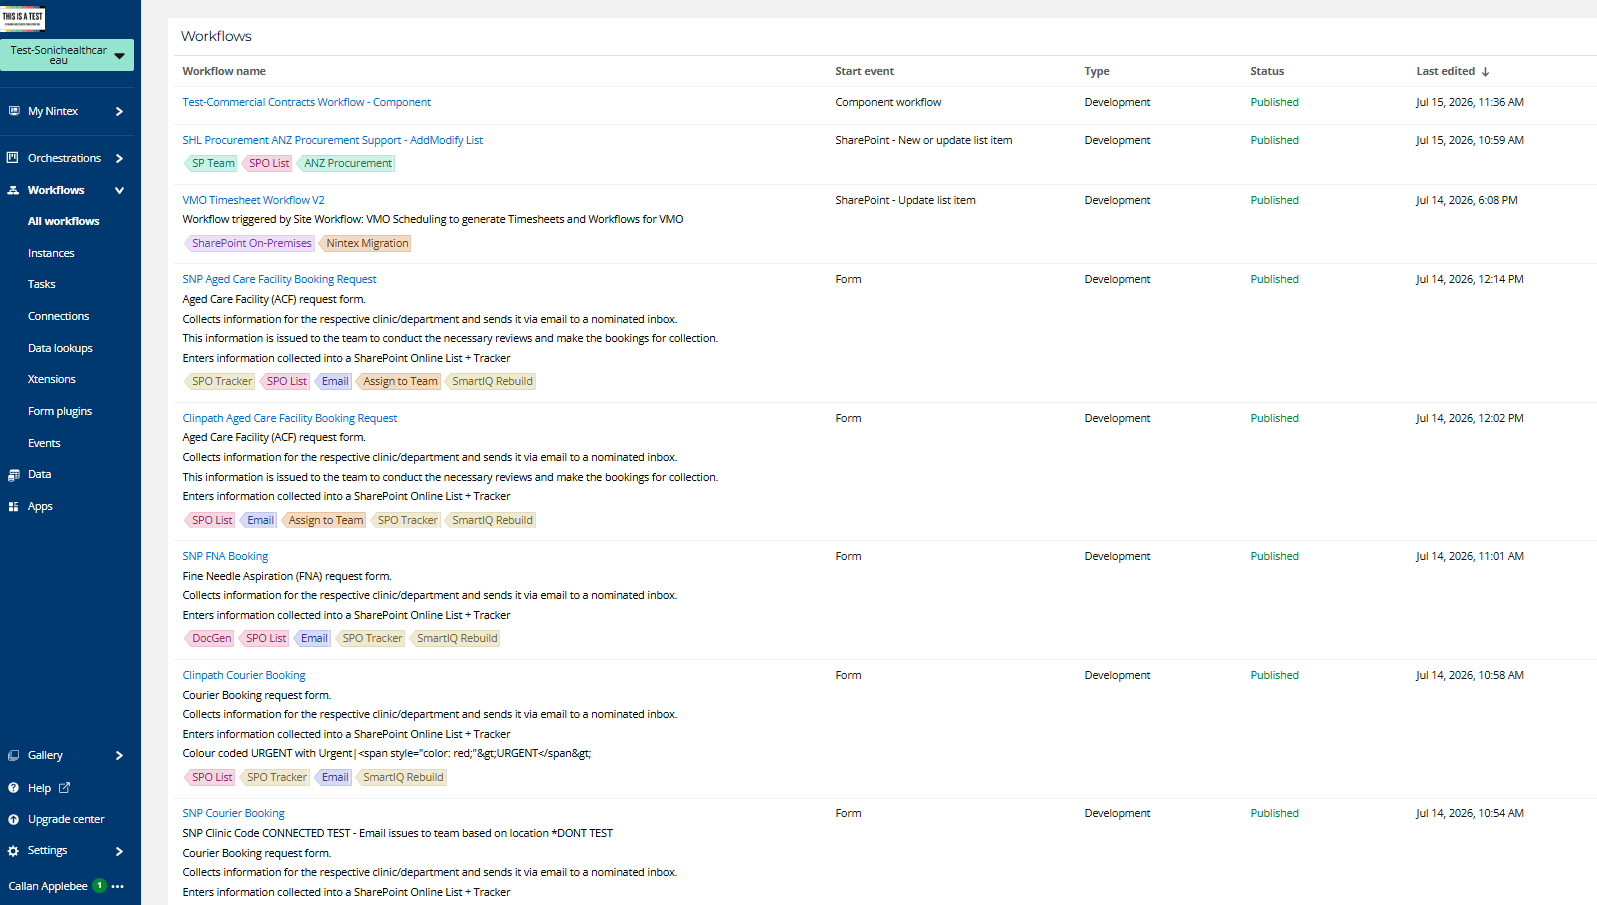Click the SP Team tag
The height and width of the screenshot is (905, 1597).
point(211,164)
